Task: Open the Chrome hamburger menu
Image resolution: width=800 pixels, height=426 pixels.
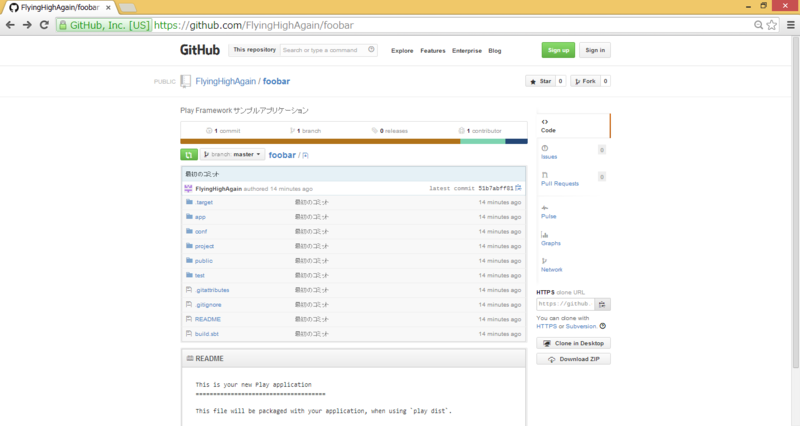Action: [x=791, y=25]
